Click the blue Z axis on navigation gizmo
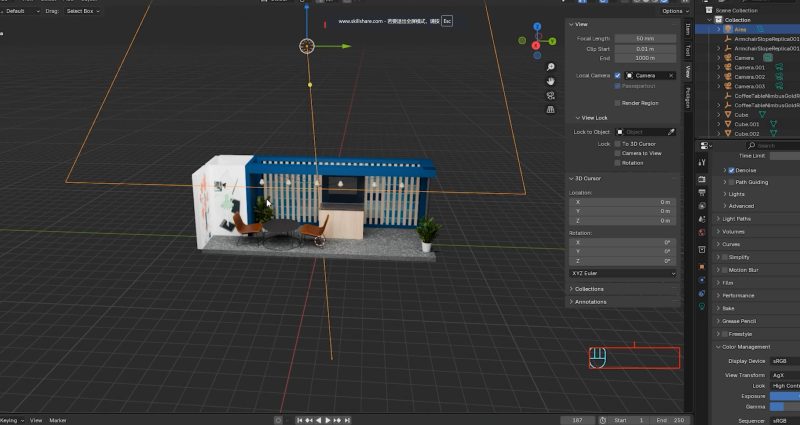Image resolution: width=800 pixels, height=425 pixels. pyautogui.click(x=537, y=26)
